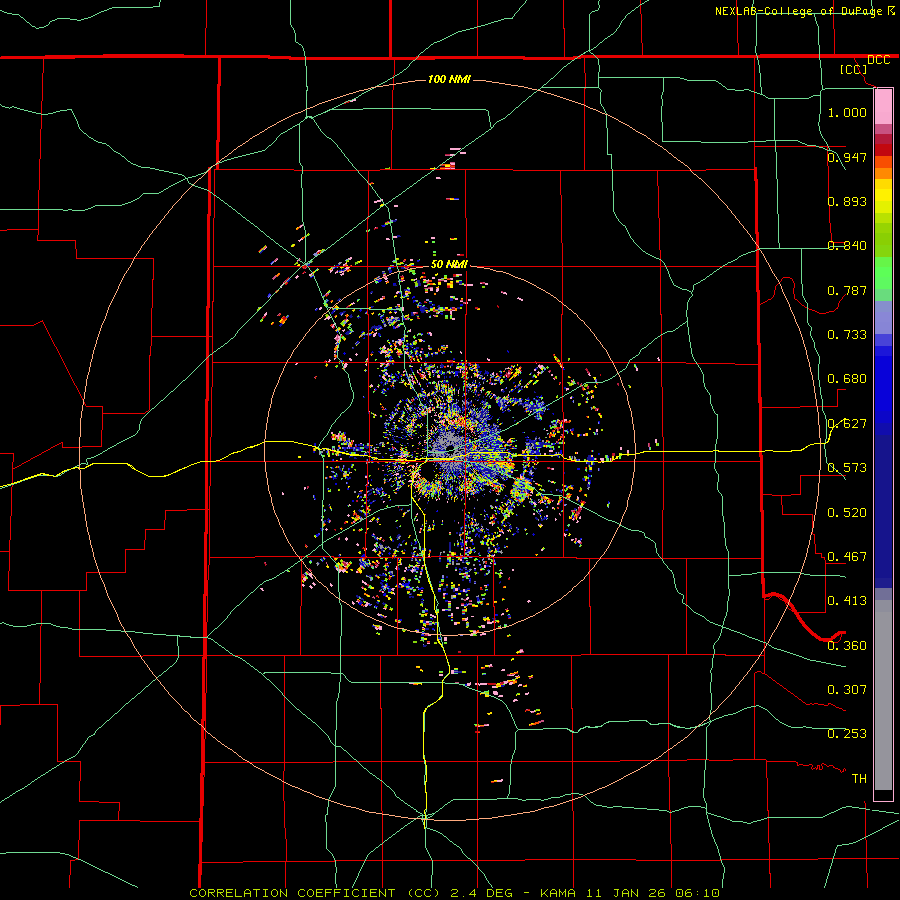Viewport: 900px width, 900px height.
Task: Select the 0.893 scale value
Action: coord(847,201)
